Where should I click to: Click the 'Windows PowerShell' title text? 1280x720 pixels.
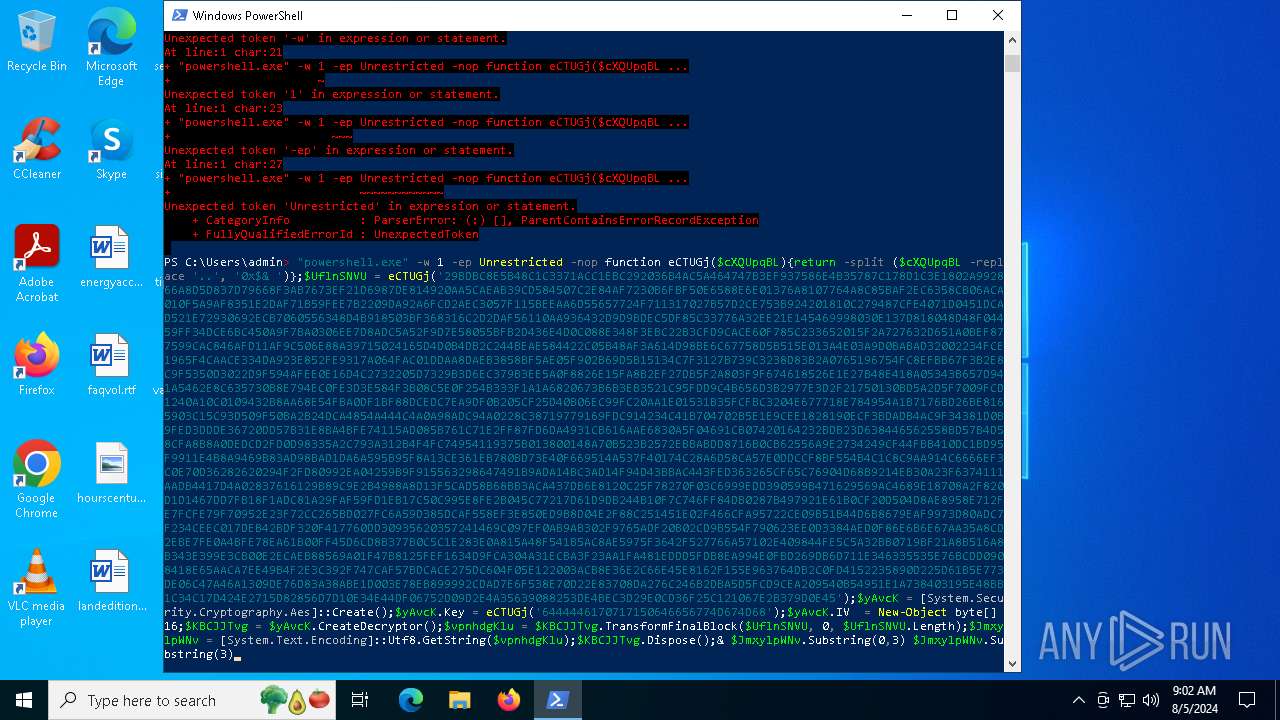pos(247,16)
